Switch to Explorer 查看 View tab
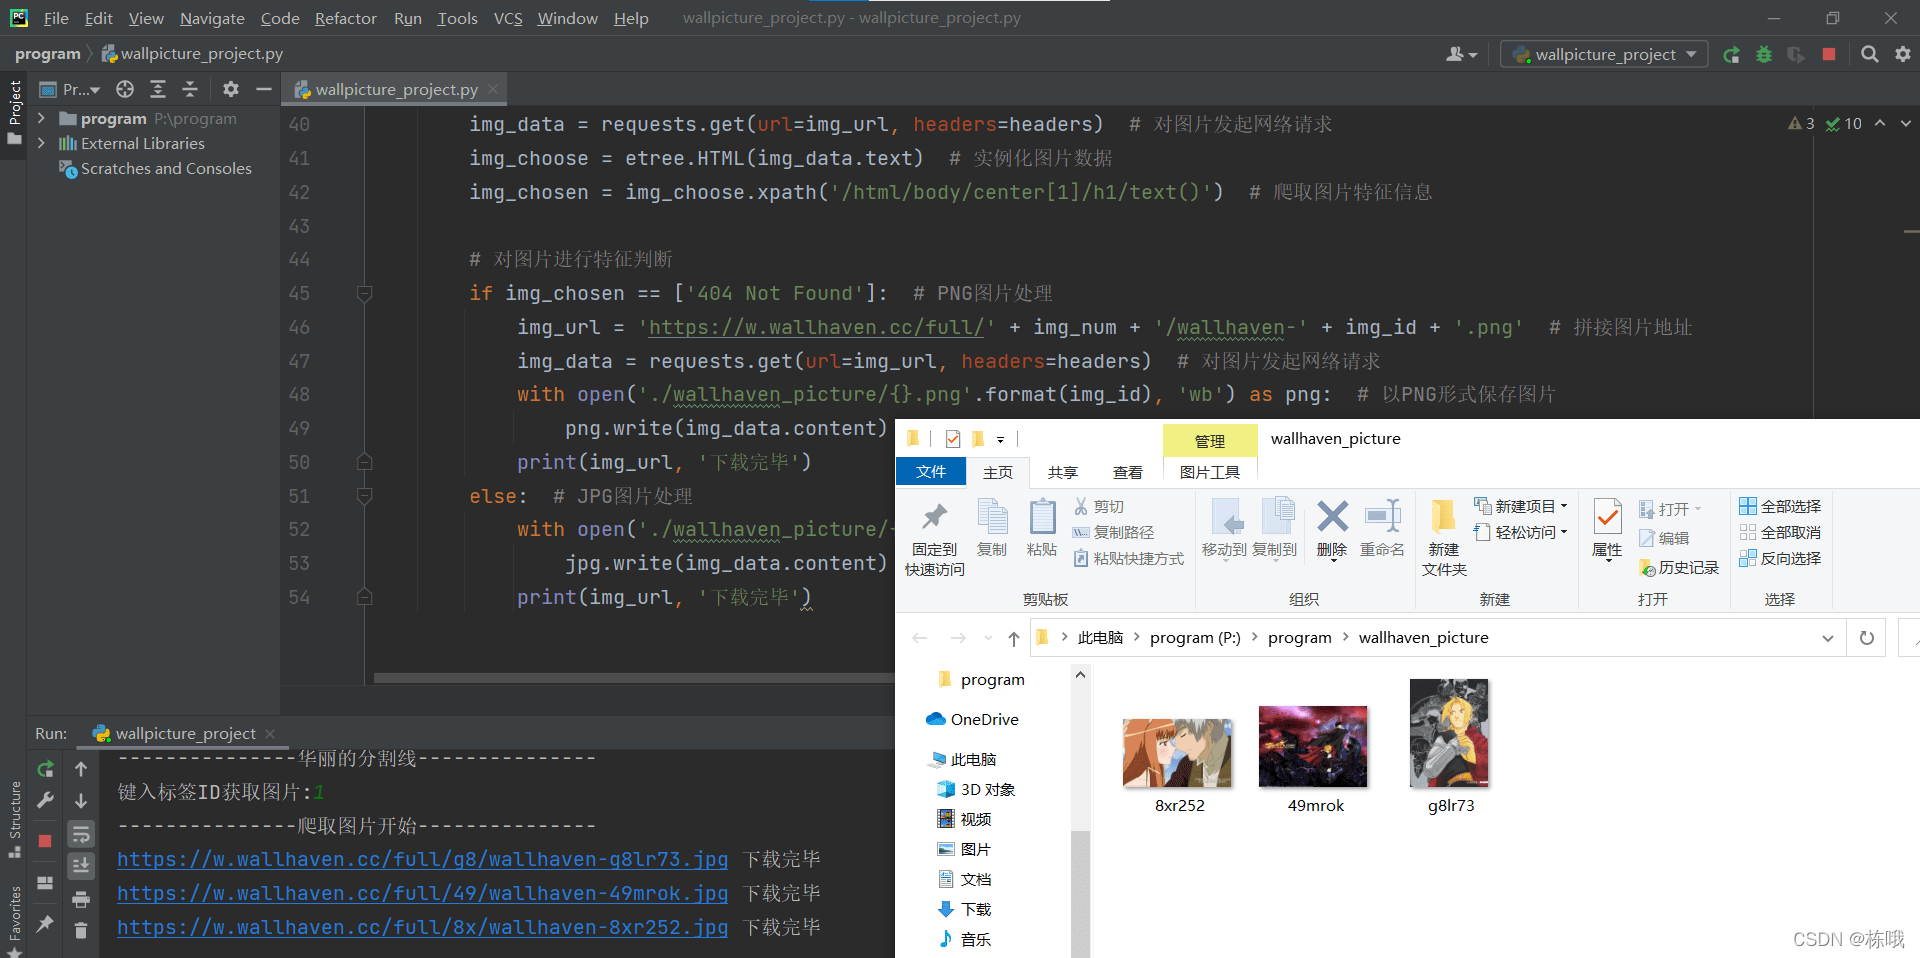 click(1127, 472)
